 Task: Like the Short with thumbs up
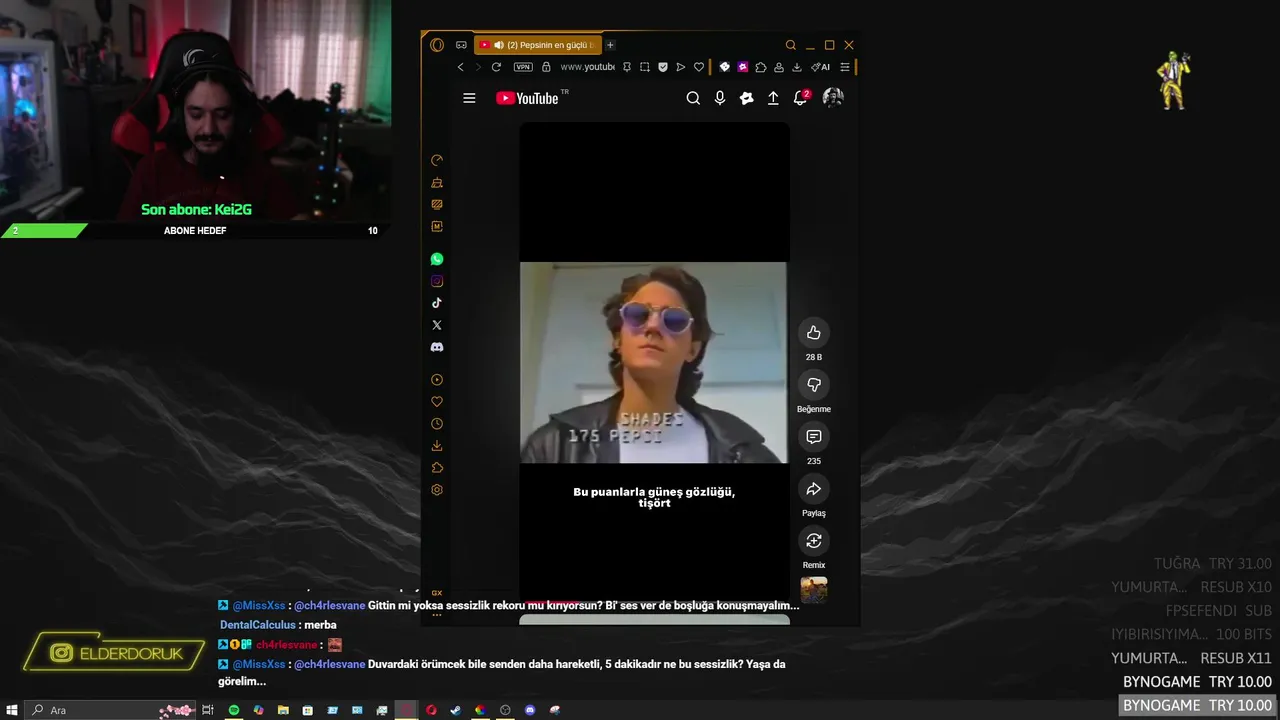tap(814, 333)
